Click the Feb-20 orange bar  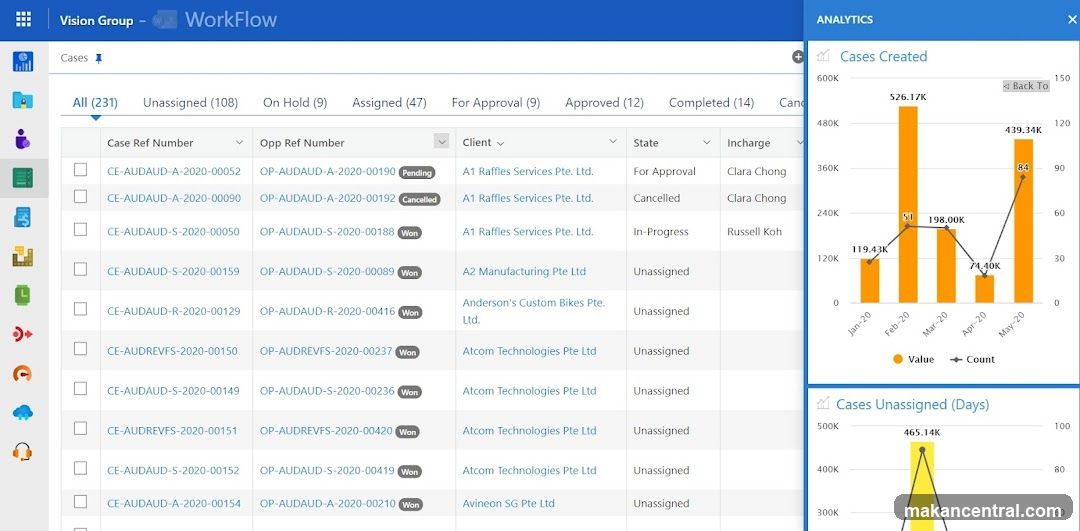(908, 205)
